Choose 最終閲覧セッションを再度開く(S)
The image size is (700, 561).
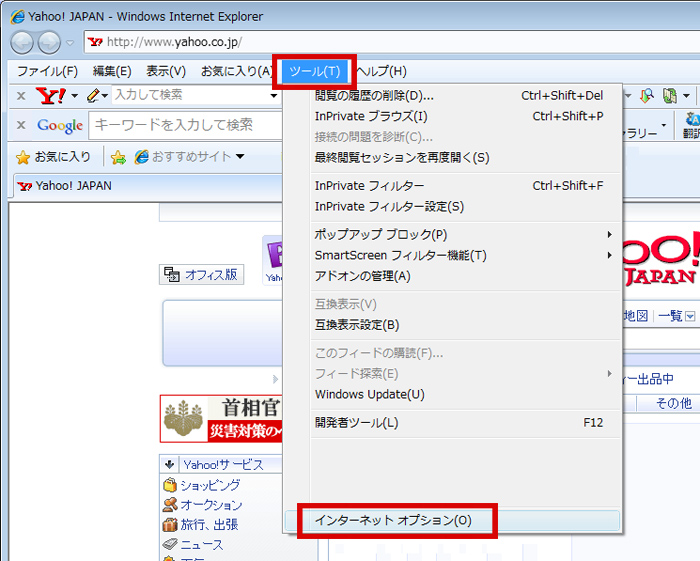click(x=453, y=158)
